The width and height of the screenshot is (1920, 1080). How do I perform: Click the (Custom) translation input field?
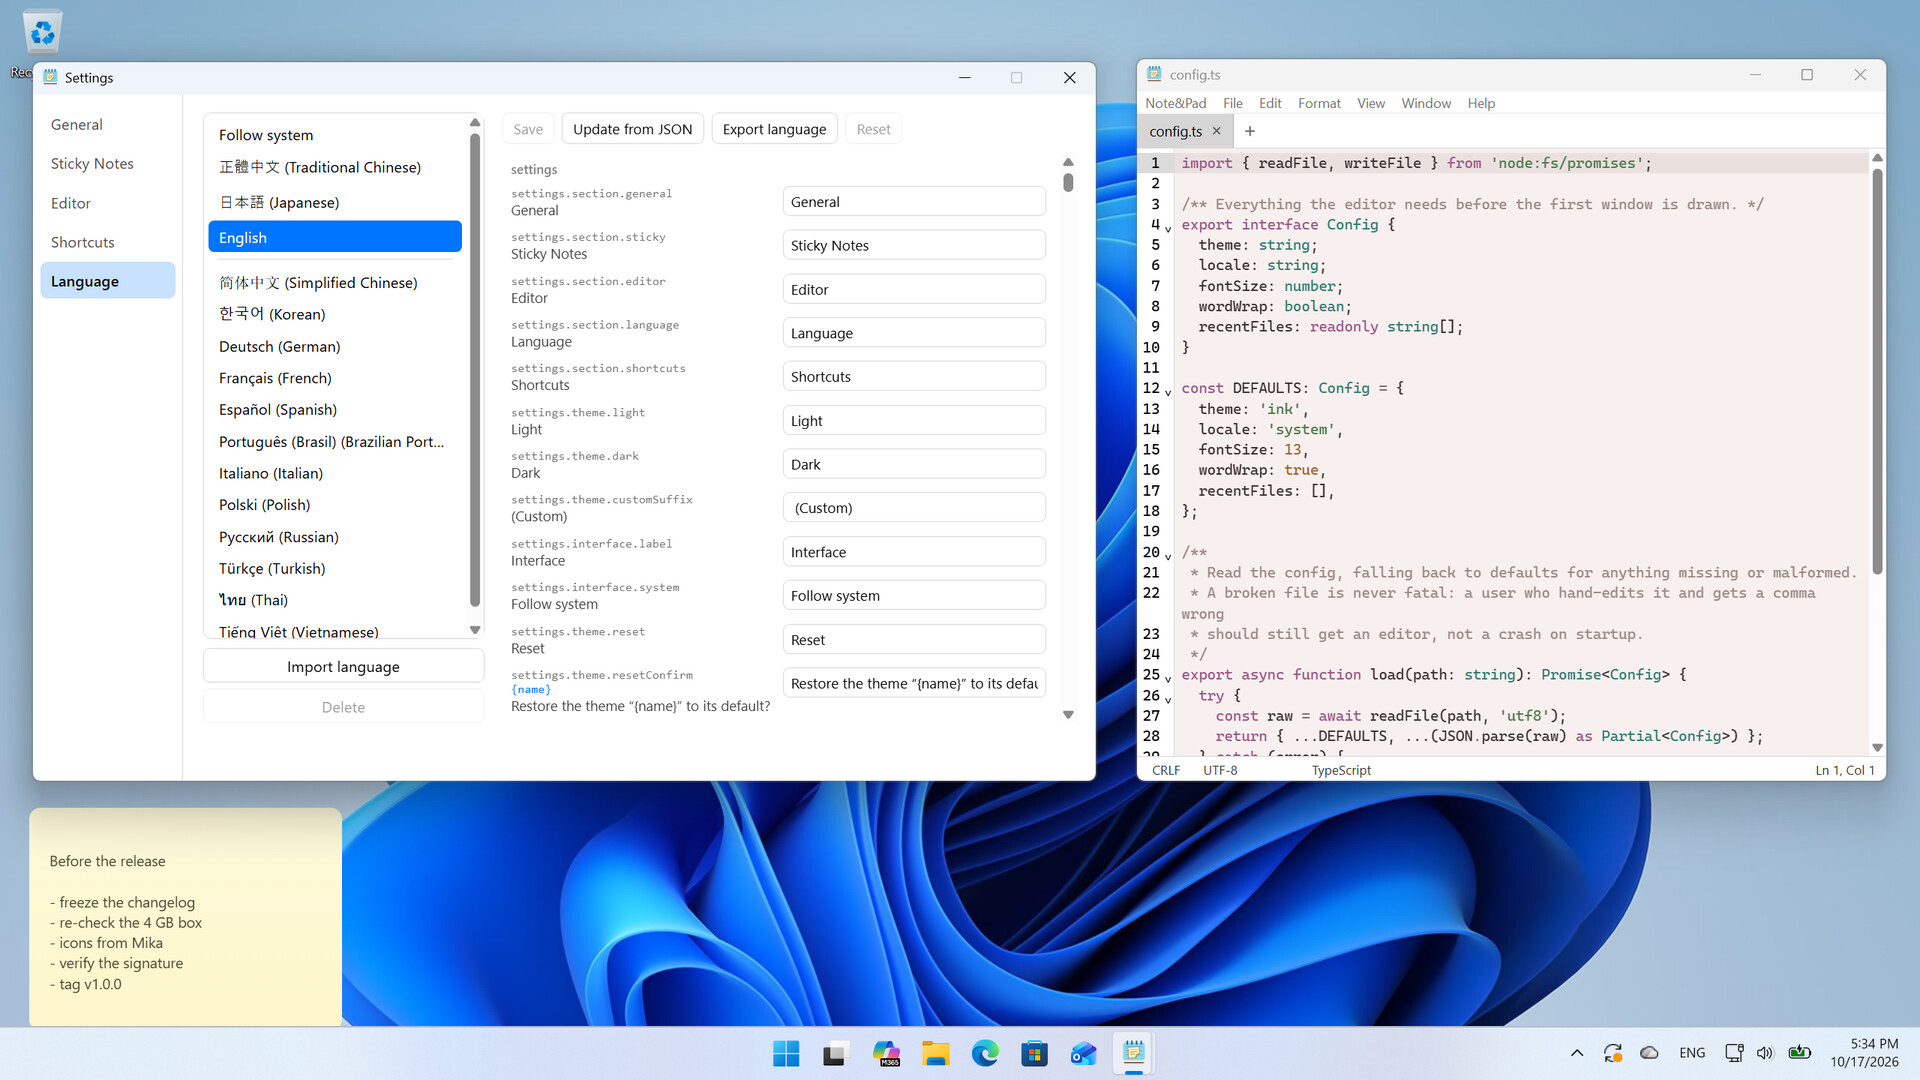click(914, 508)
